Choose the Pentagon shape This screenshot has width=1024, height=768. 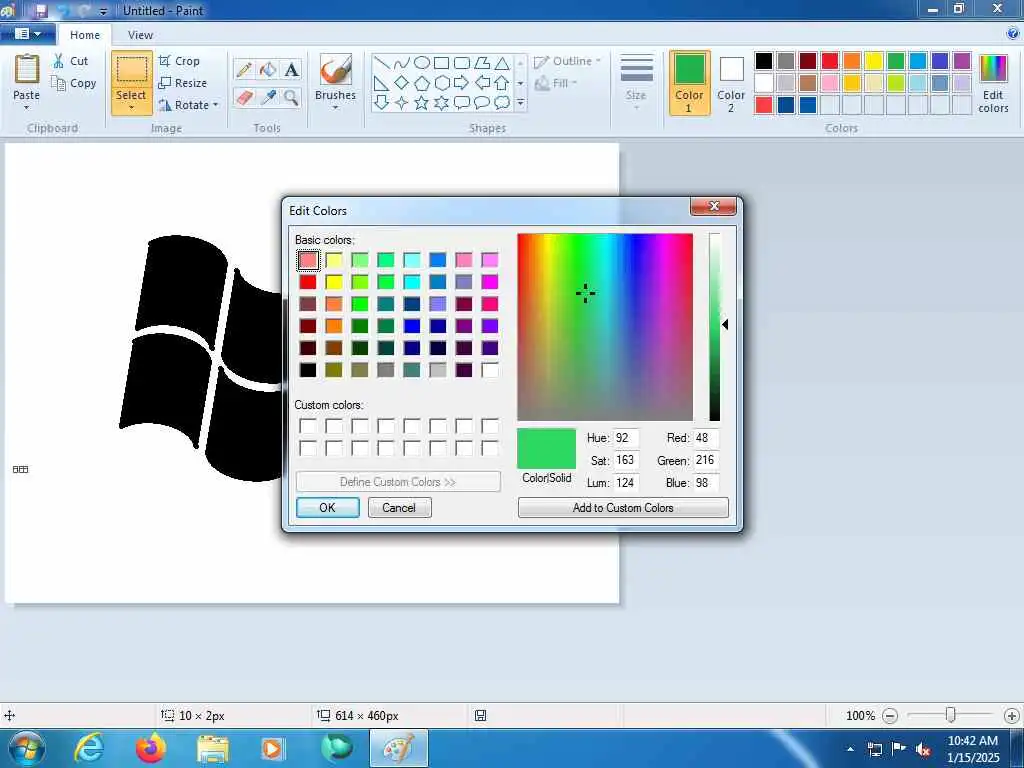click(x=422, y=83)
